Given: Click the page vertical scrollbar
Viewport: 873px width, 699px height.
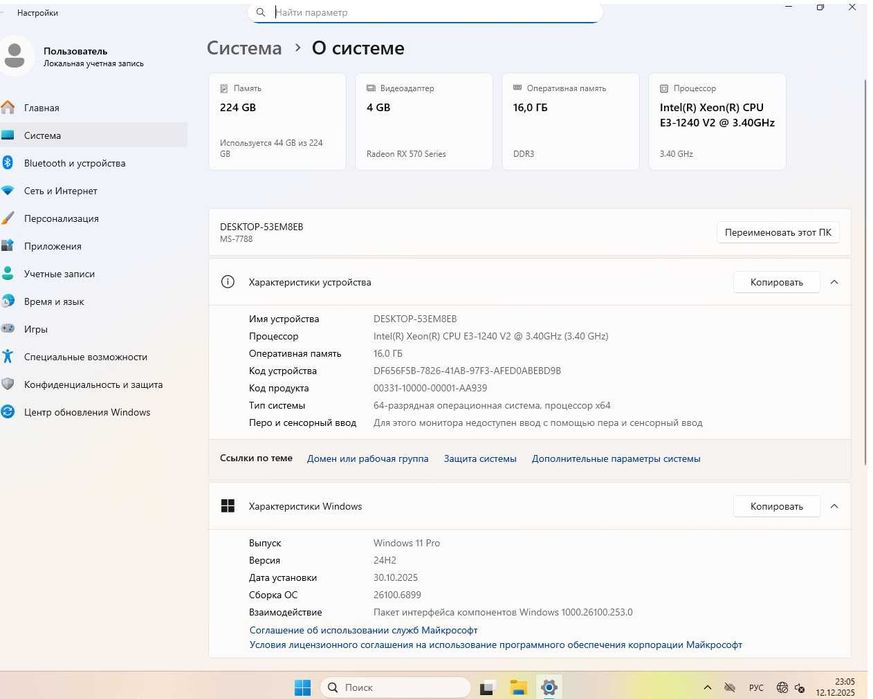Looking at the screenshot, I should pyautogui.click(x=865, y=272).
